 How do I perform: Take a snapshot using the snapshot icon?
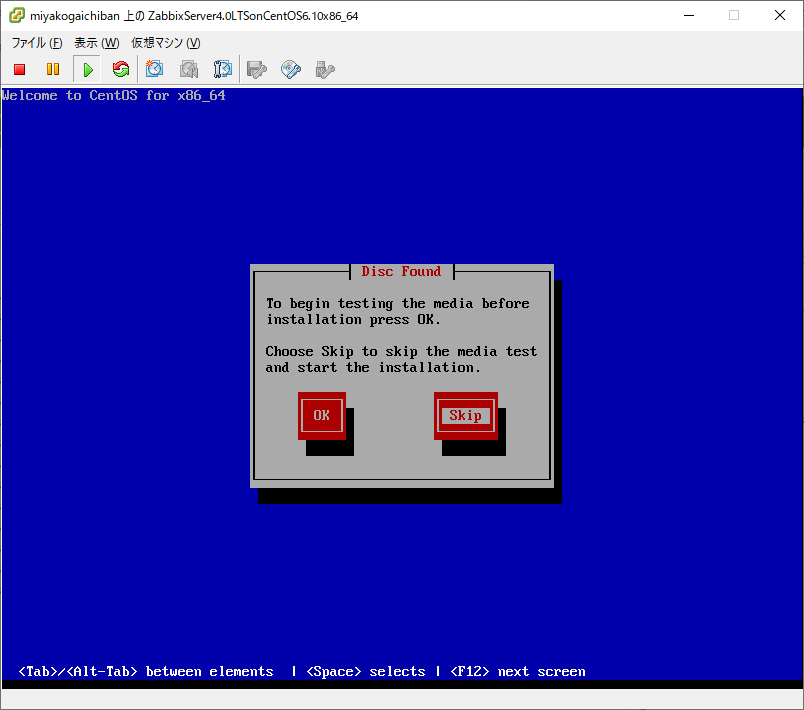154,69
